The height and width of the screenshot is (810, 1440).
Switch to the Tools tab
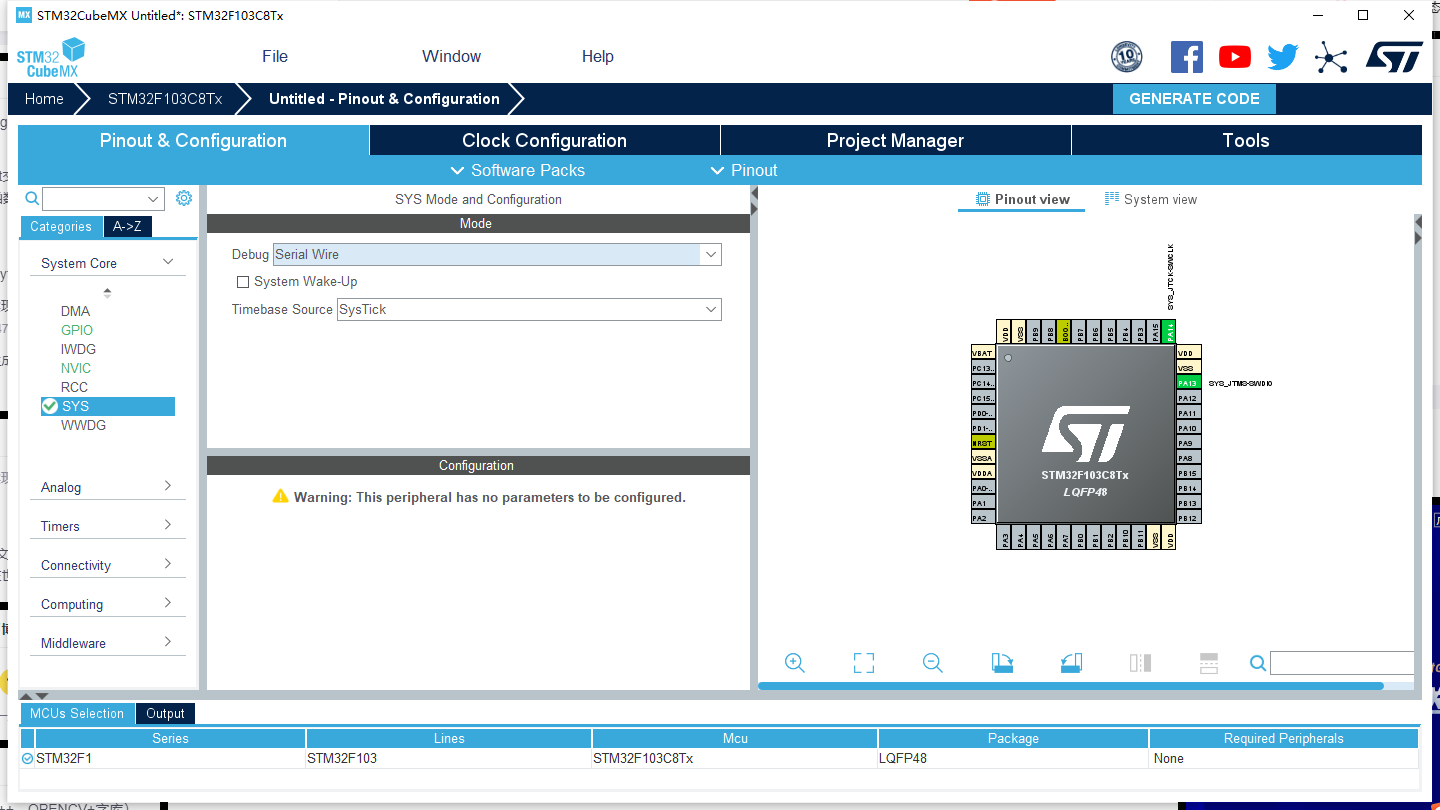[1246, 141]
